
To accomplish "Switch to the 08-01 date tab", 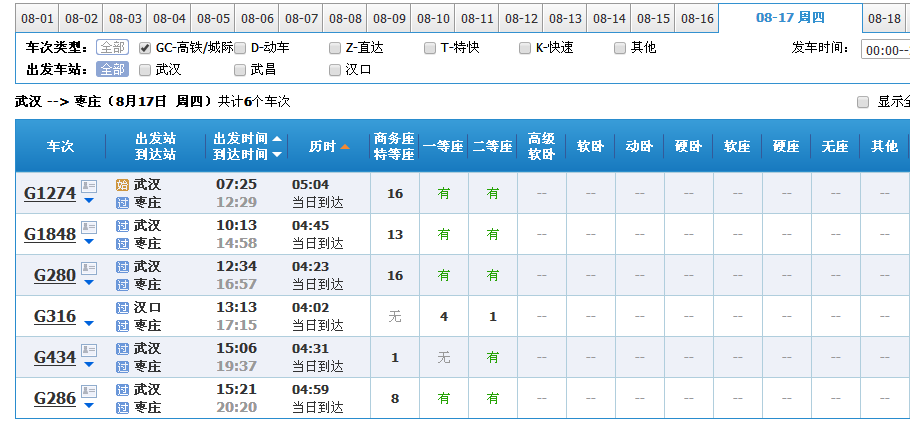I will point(37,19).
